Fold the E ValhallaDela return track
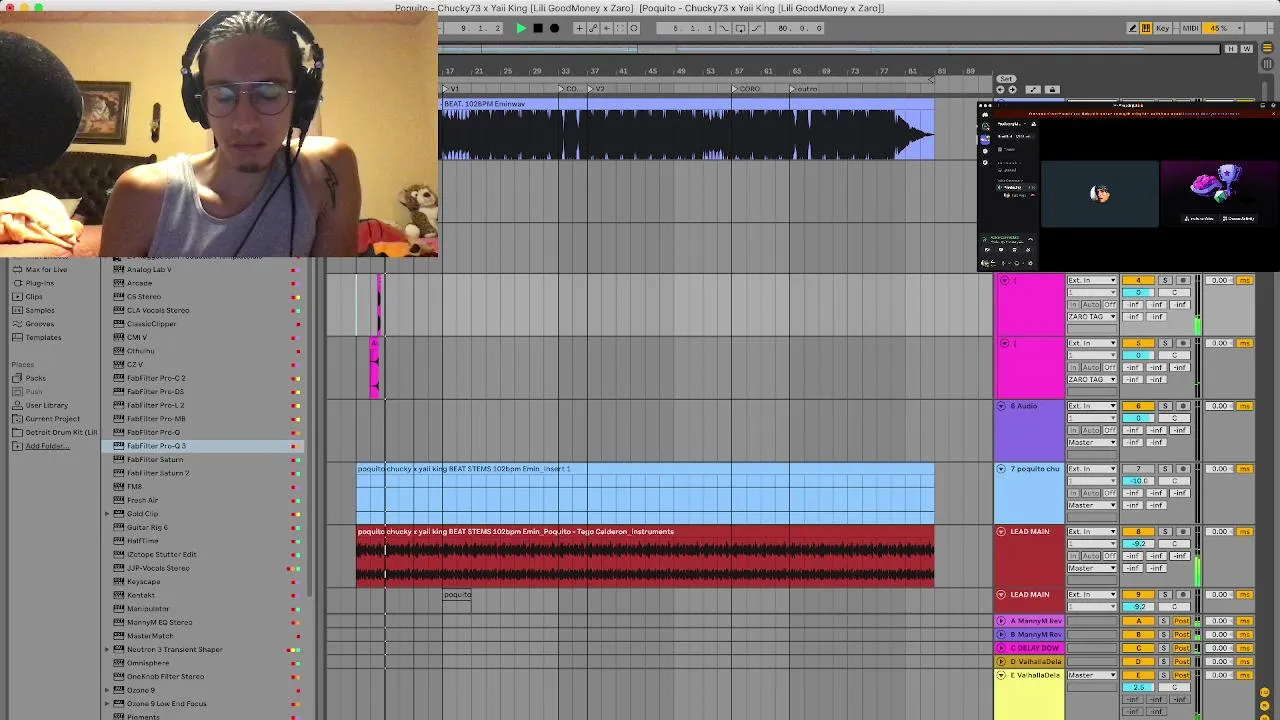Viewport: 1280px width, 720px height. point(1001,675)
